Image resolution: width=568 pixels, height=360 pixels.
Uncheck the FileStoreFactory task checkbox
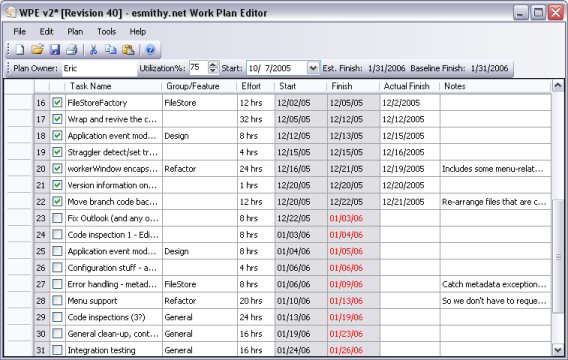point(57,102)
